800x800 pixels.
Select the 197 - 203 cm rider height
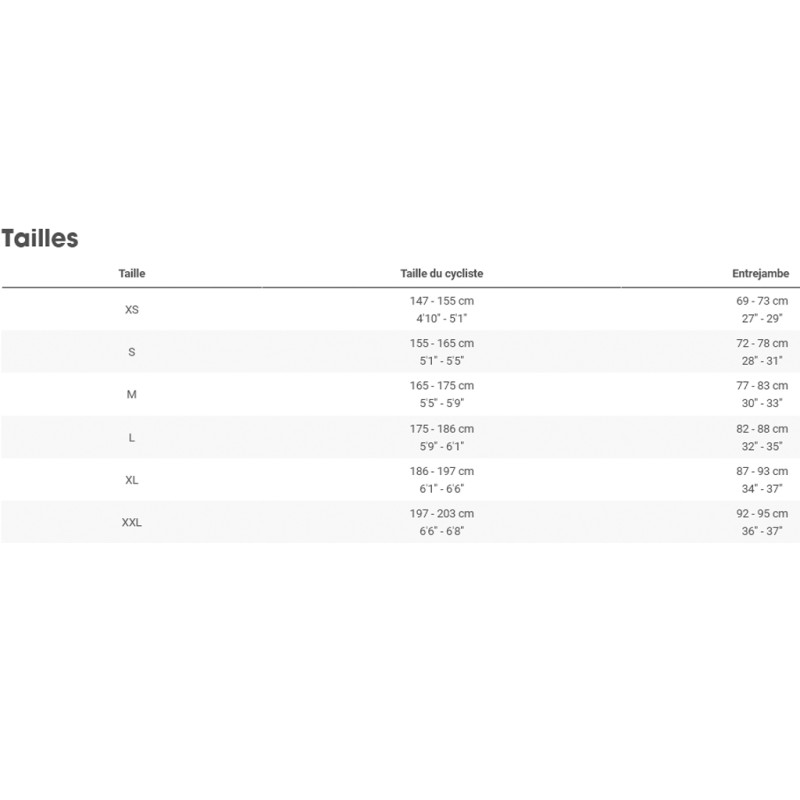click(x=441, y=513)
